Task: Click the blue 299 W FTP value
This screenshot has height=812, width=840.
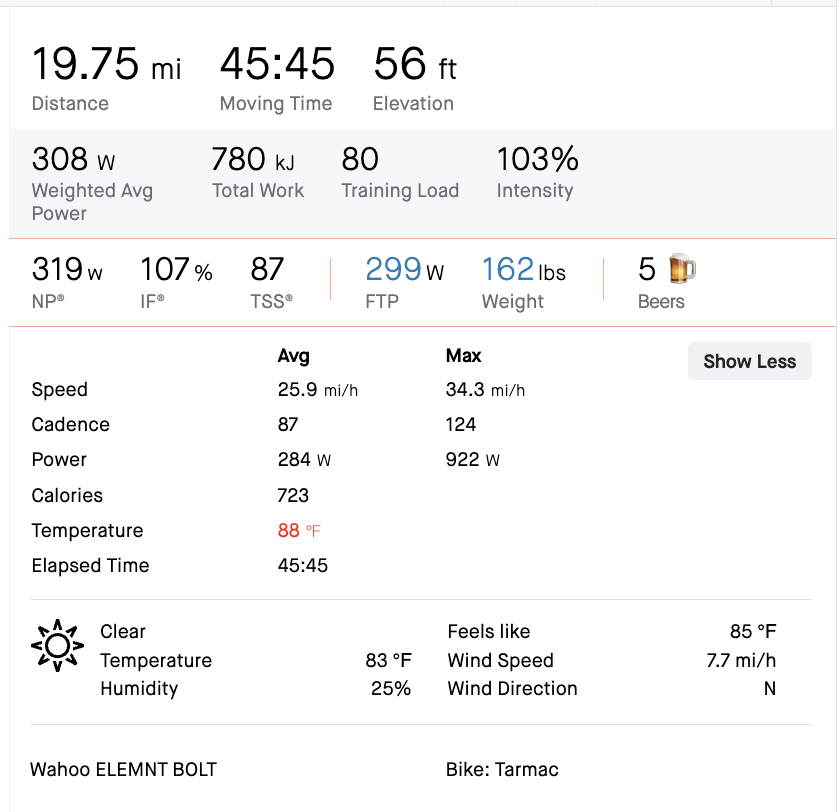Action: click(404, 270)
